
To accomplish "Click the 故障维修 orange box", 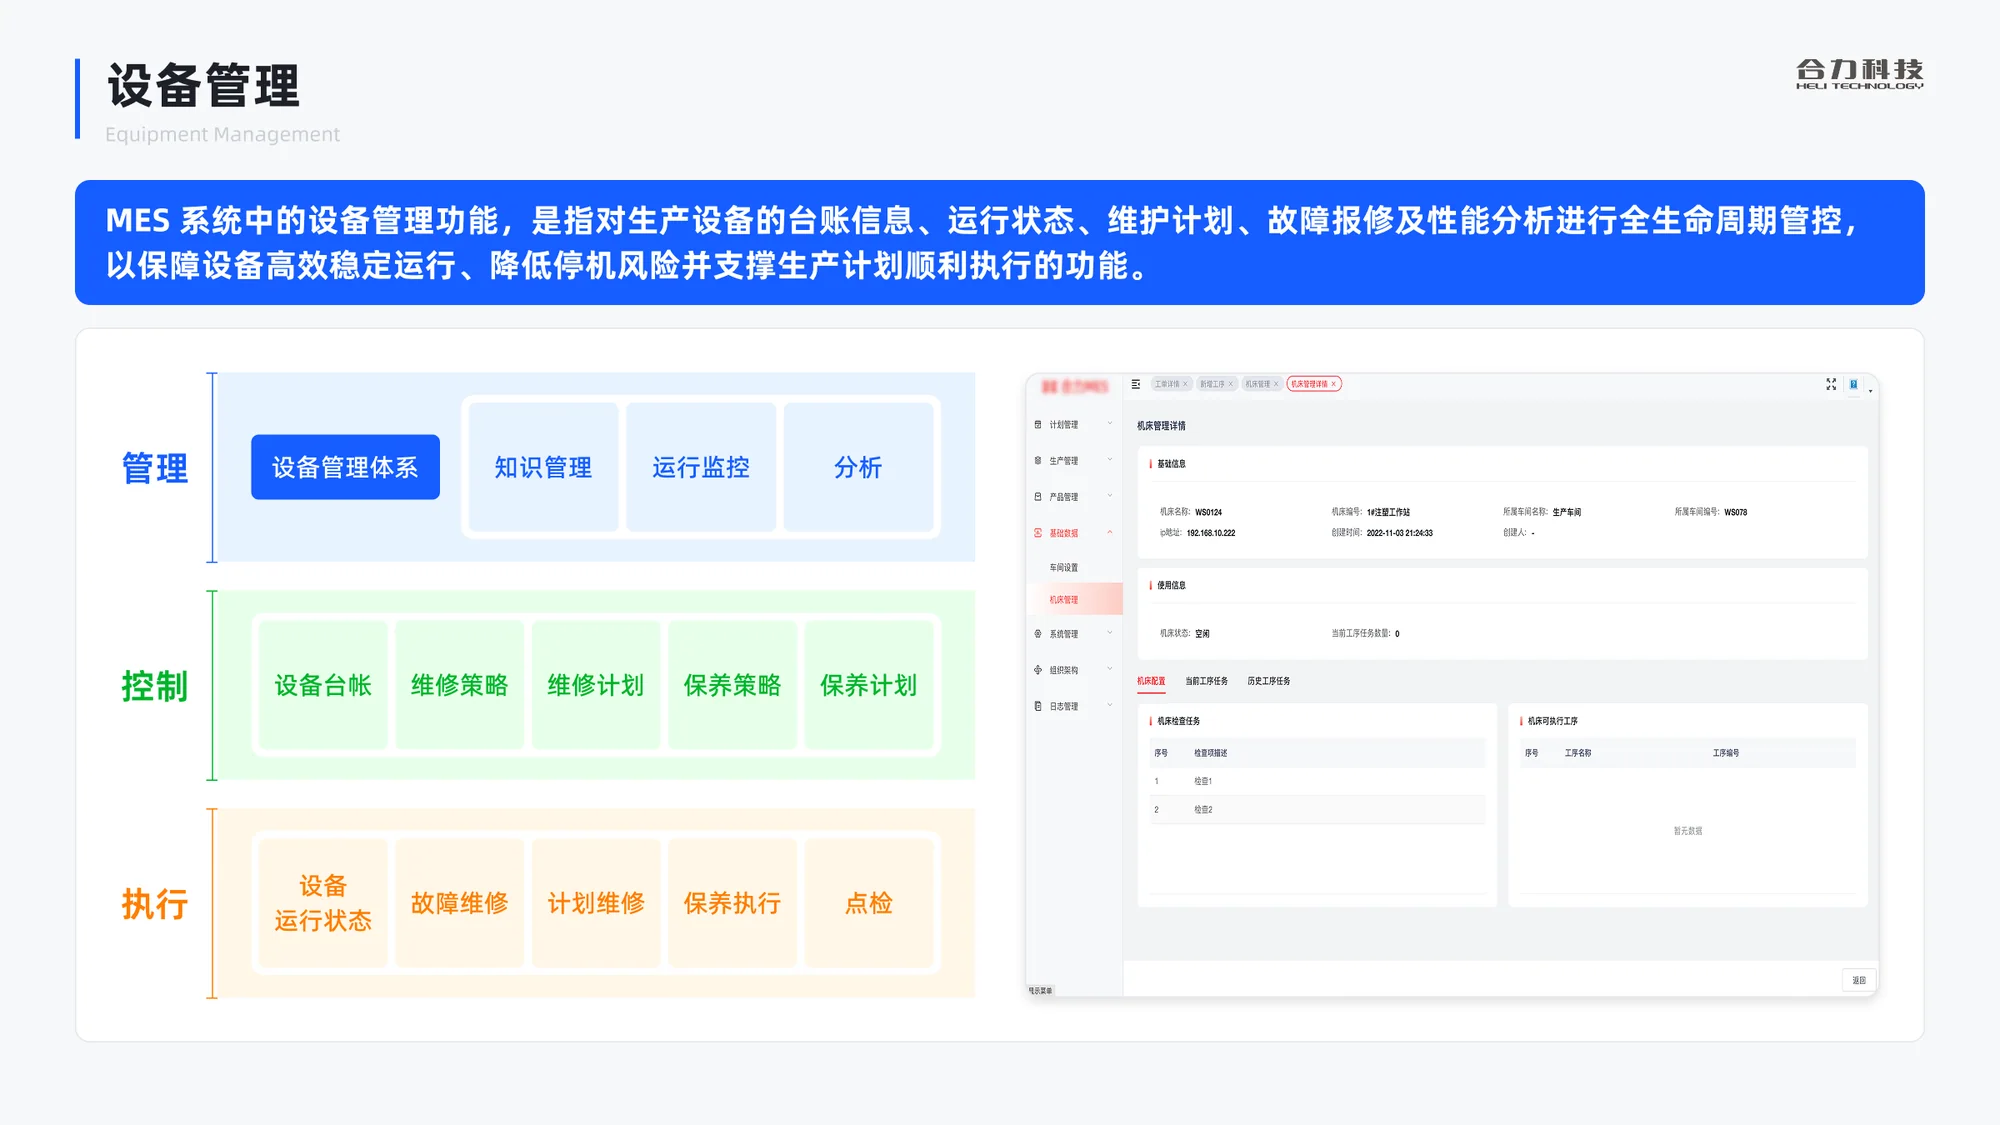I will 459,903.
